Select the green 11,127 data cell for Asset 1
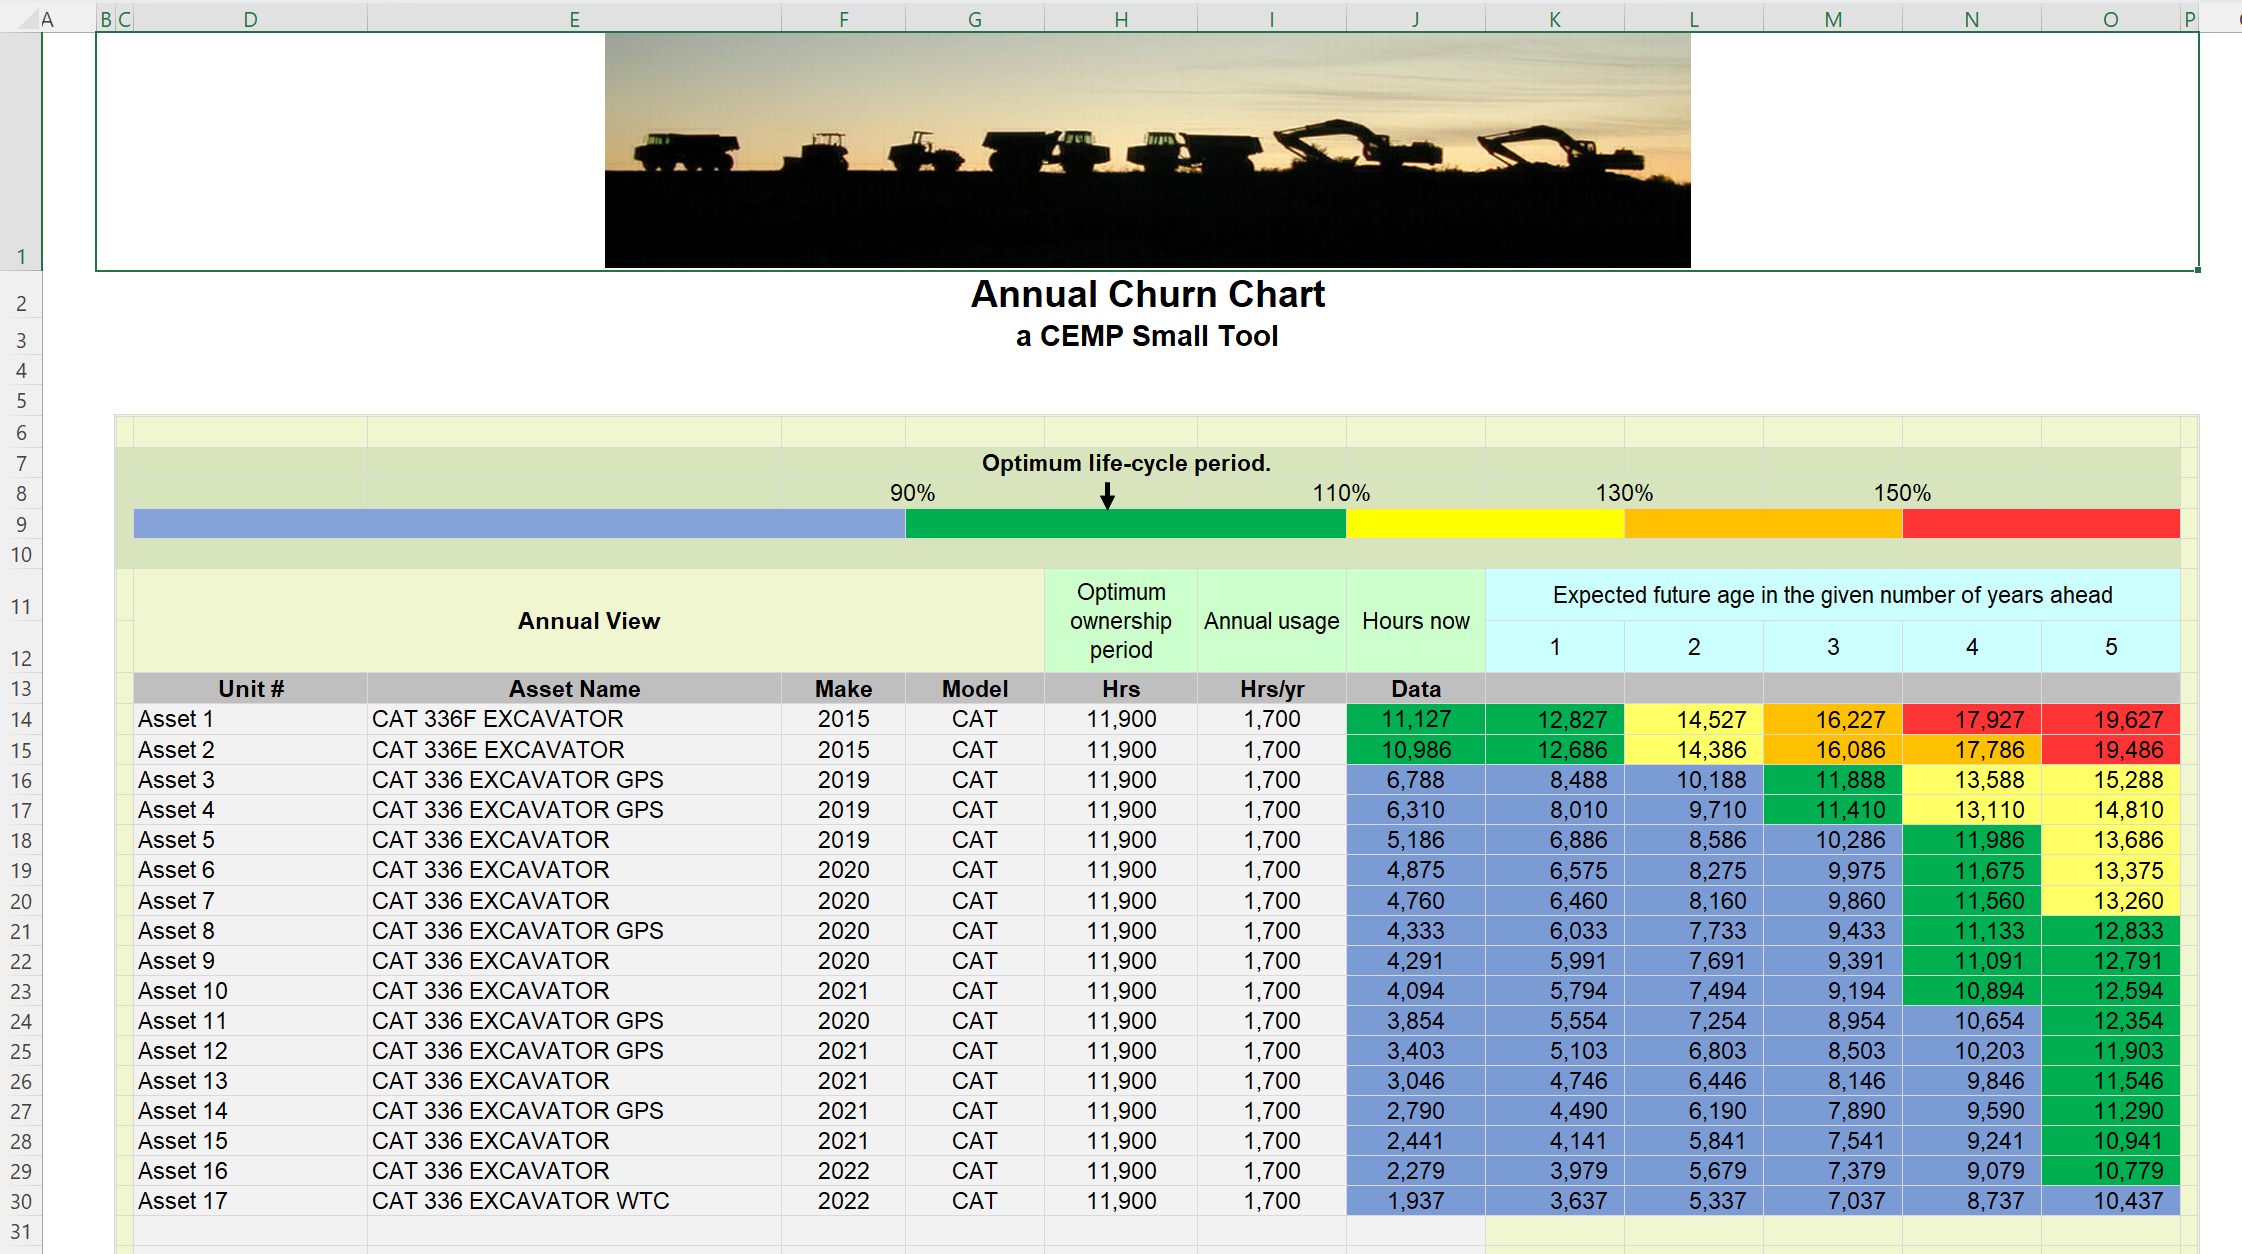This screenshot has width=2242, height=1254. click(x=1416, y=718)
